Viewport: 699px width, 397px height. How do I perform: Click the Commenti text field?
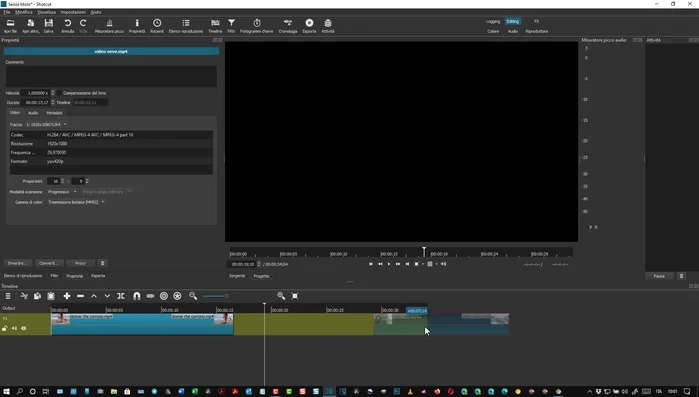[111, 76]
